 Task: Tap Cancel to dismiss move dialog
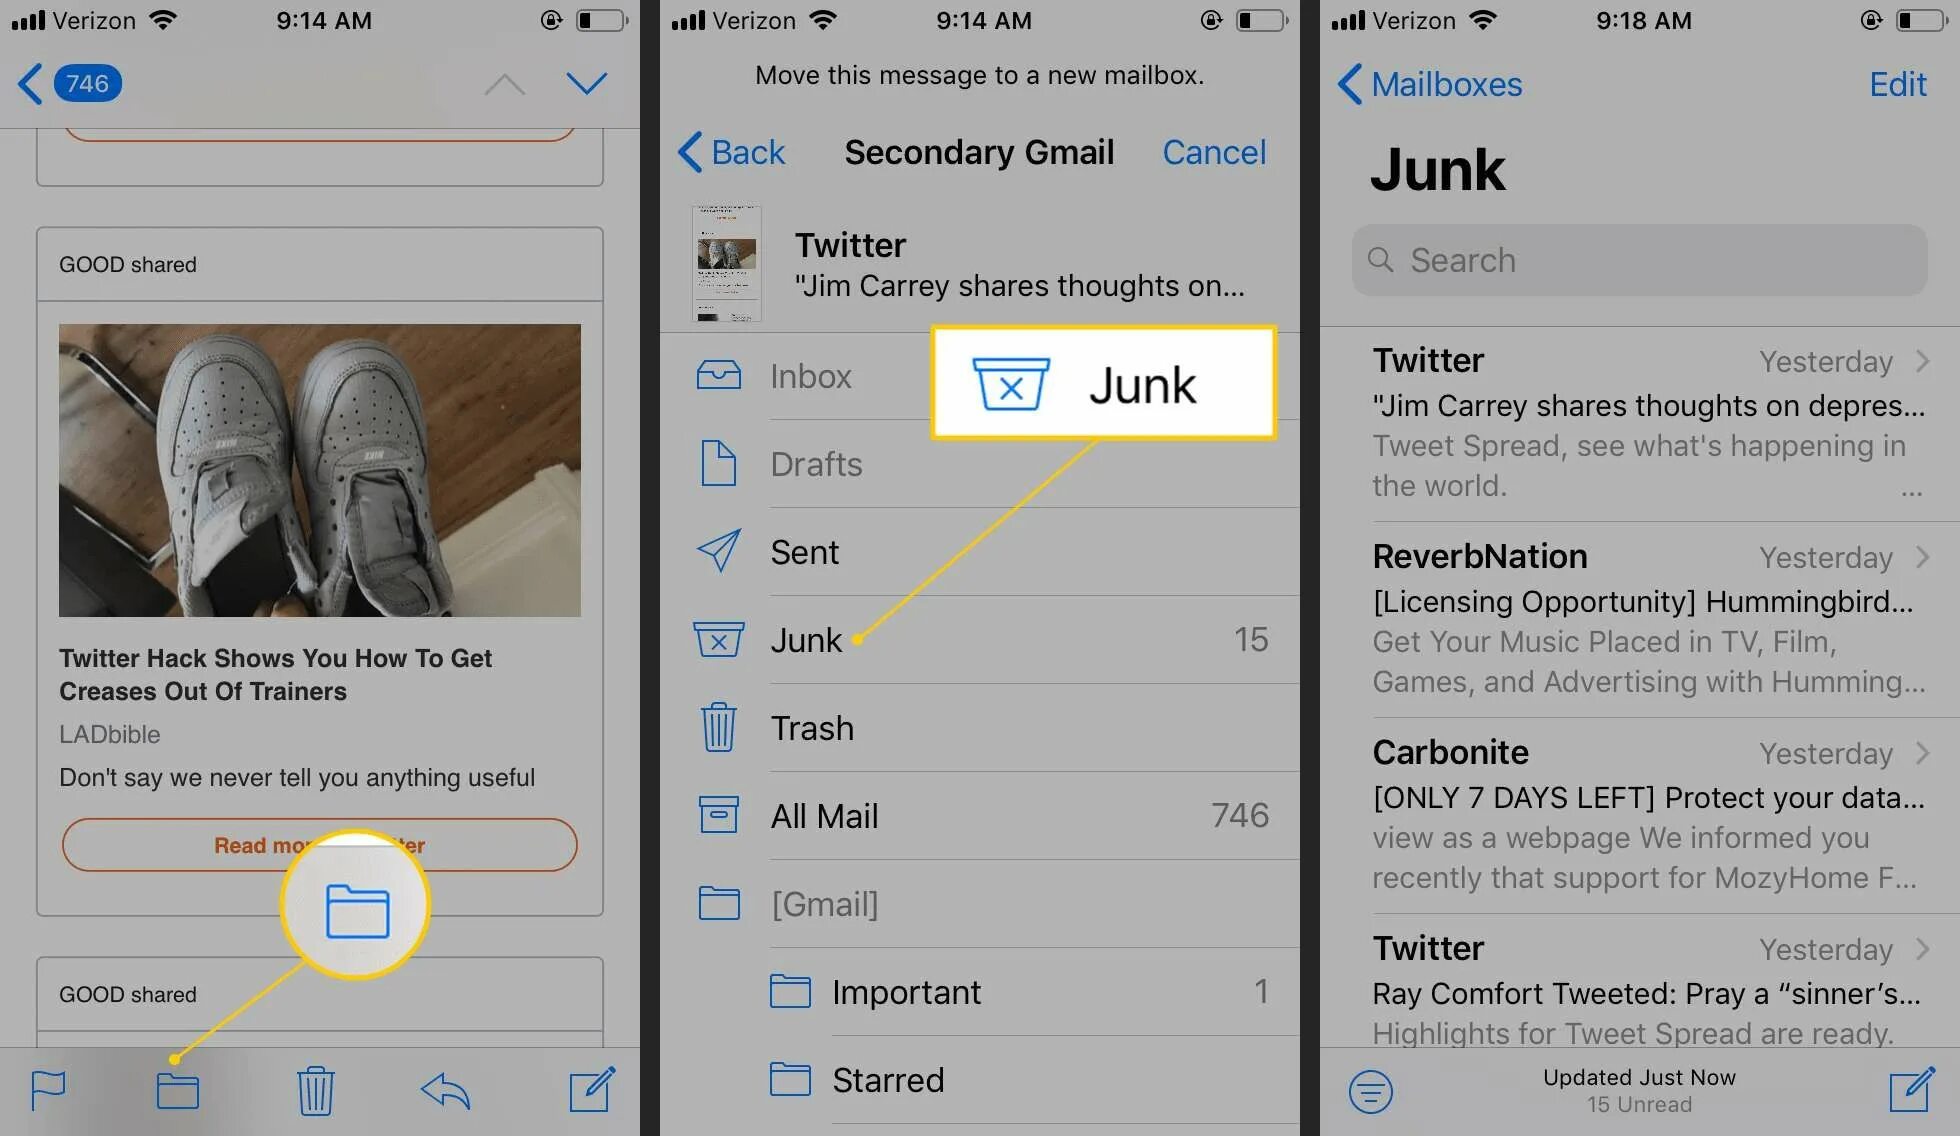coord(1214,150)
